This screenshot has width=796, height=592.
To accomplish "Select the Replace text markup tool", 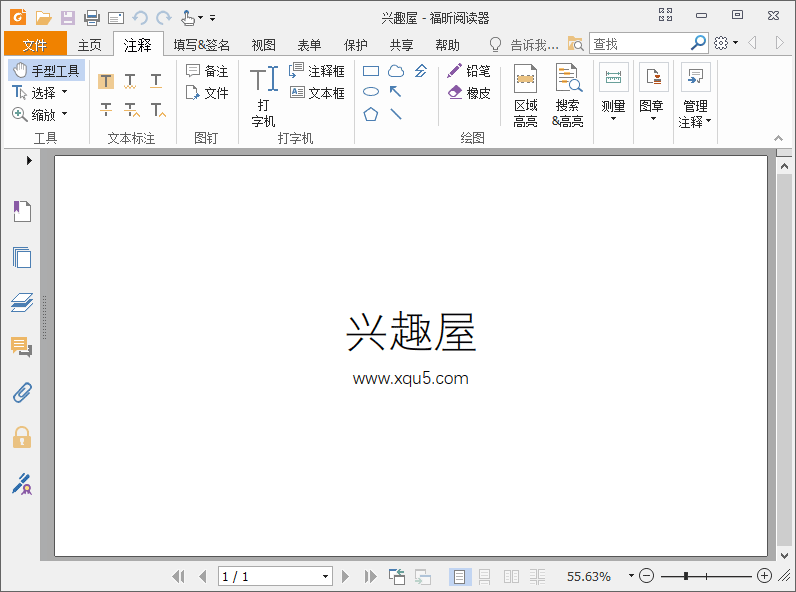I will [x=131, y=109].
